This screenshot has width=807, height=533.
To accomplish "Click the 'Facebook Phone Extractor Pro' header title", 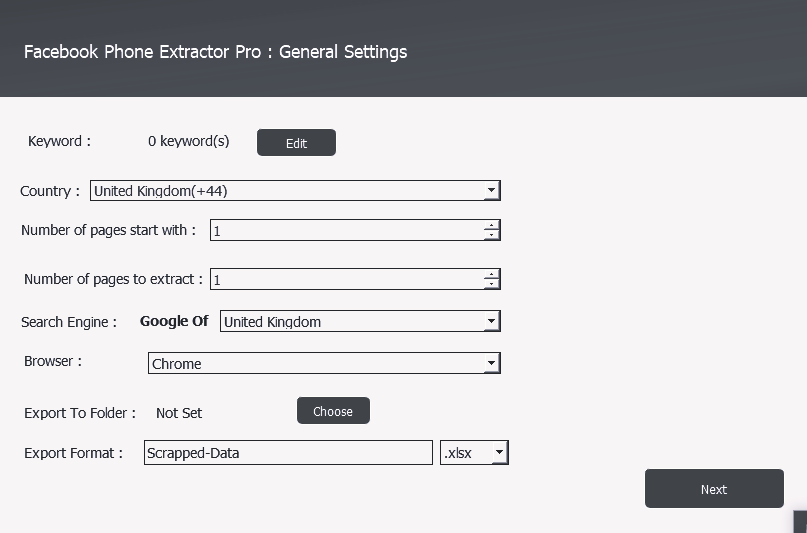I will click(215, 52).
